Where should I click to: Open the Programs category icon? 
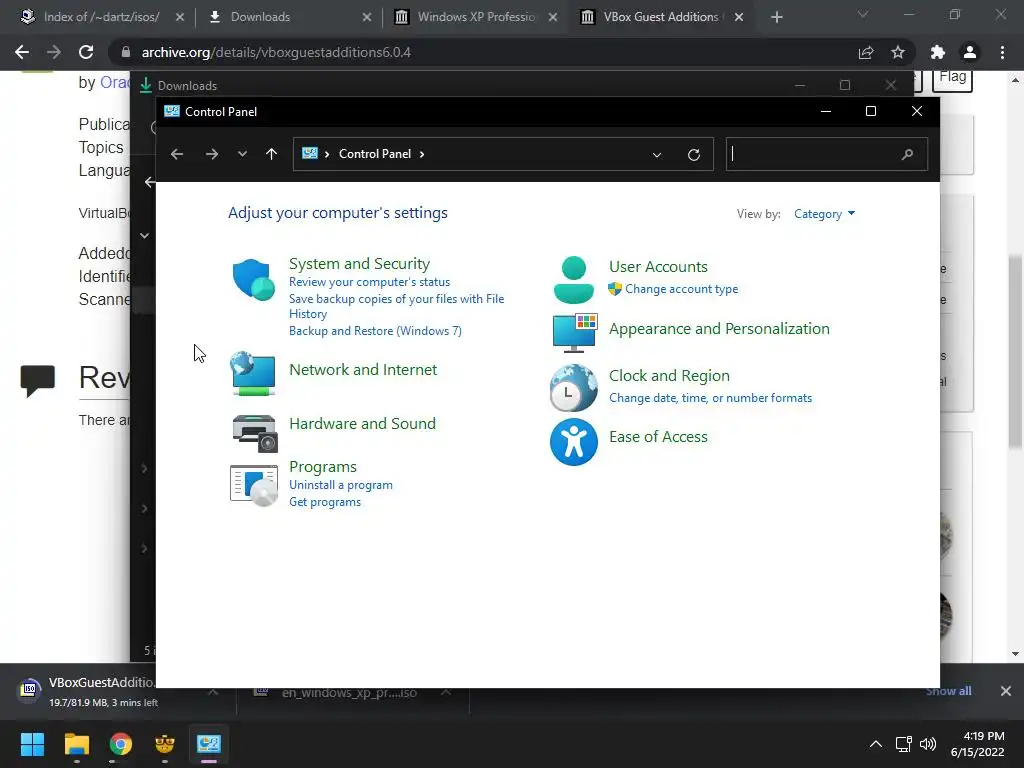(x=254, y=485)
